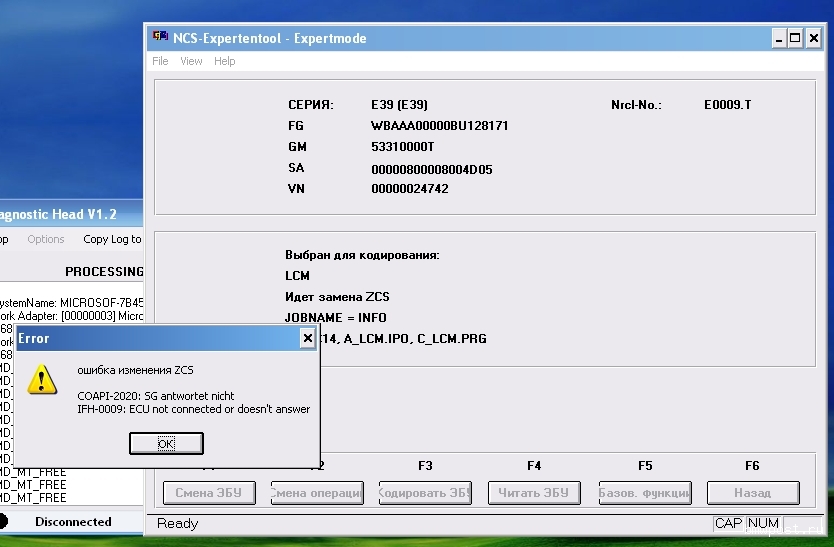Open the File menu

coord(160,61)
